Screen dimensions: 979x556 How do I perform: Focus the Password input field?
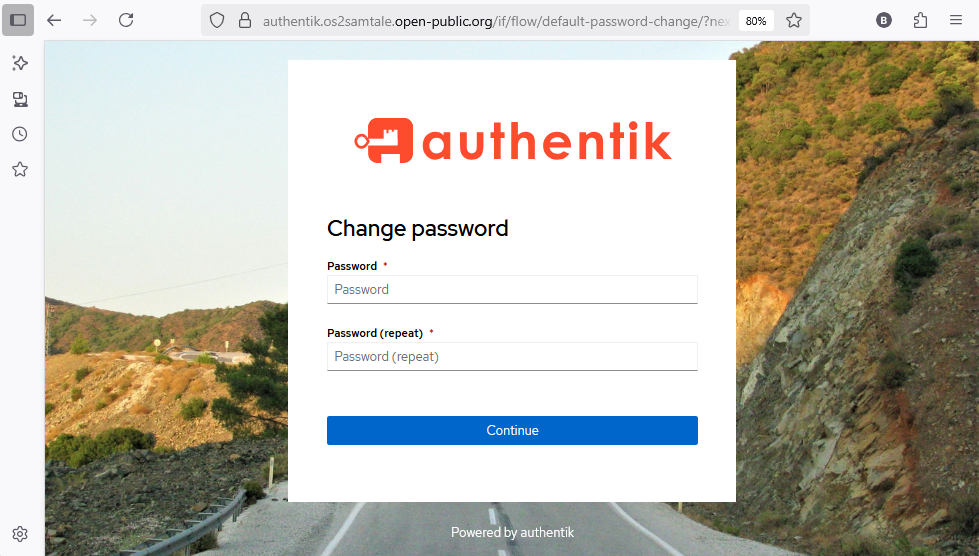512,290
